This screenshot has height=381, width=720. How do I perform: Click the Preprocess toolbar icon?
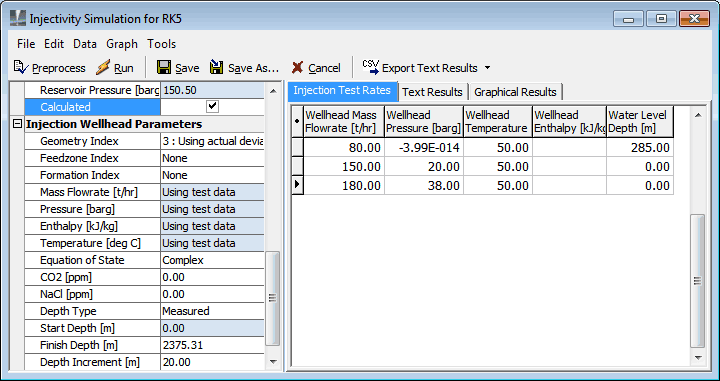[21, 68]
